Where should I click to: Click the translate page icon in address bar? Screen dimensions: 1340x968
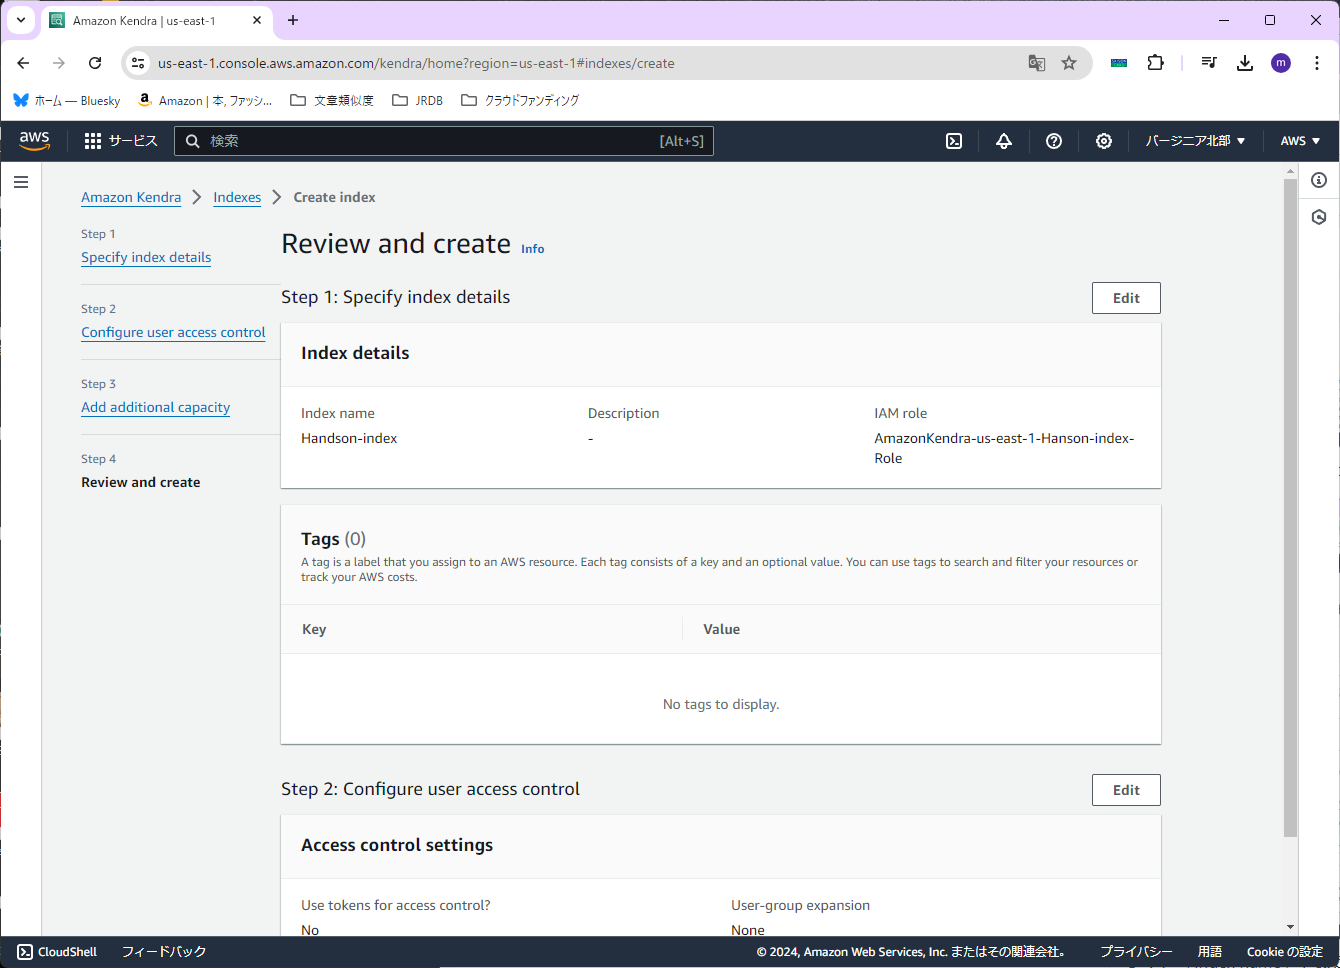click(x=1037, y=63)
